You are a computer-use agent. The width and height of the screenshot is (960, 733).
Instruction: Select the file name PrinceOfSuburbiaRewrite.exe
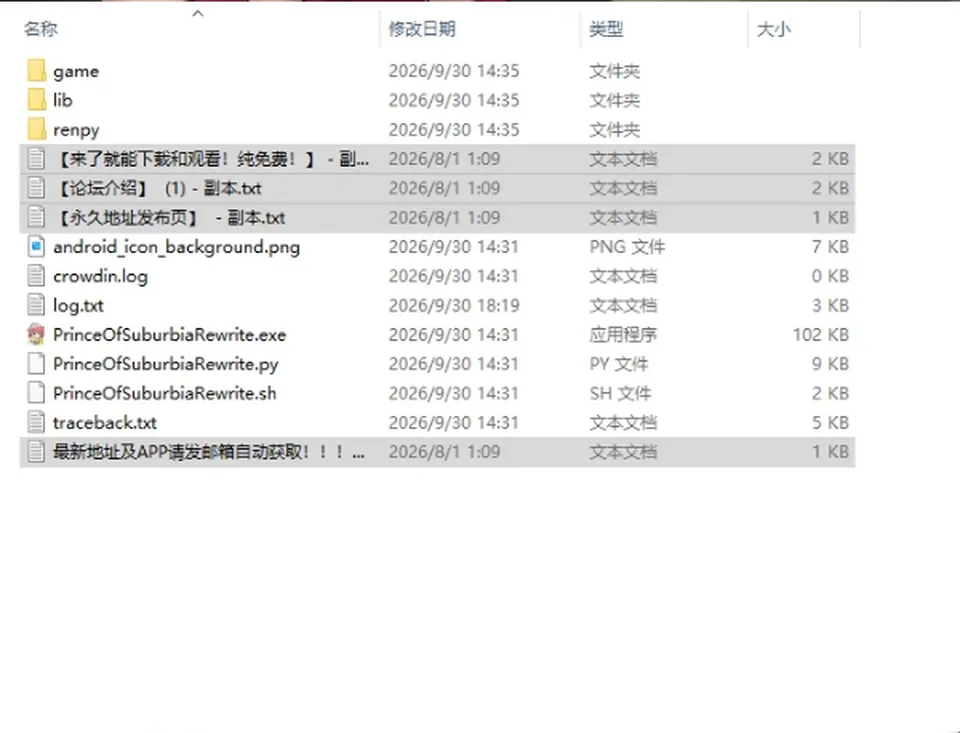[x=170, y=335]
